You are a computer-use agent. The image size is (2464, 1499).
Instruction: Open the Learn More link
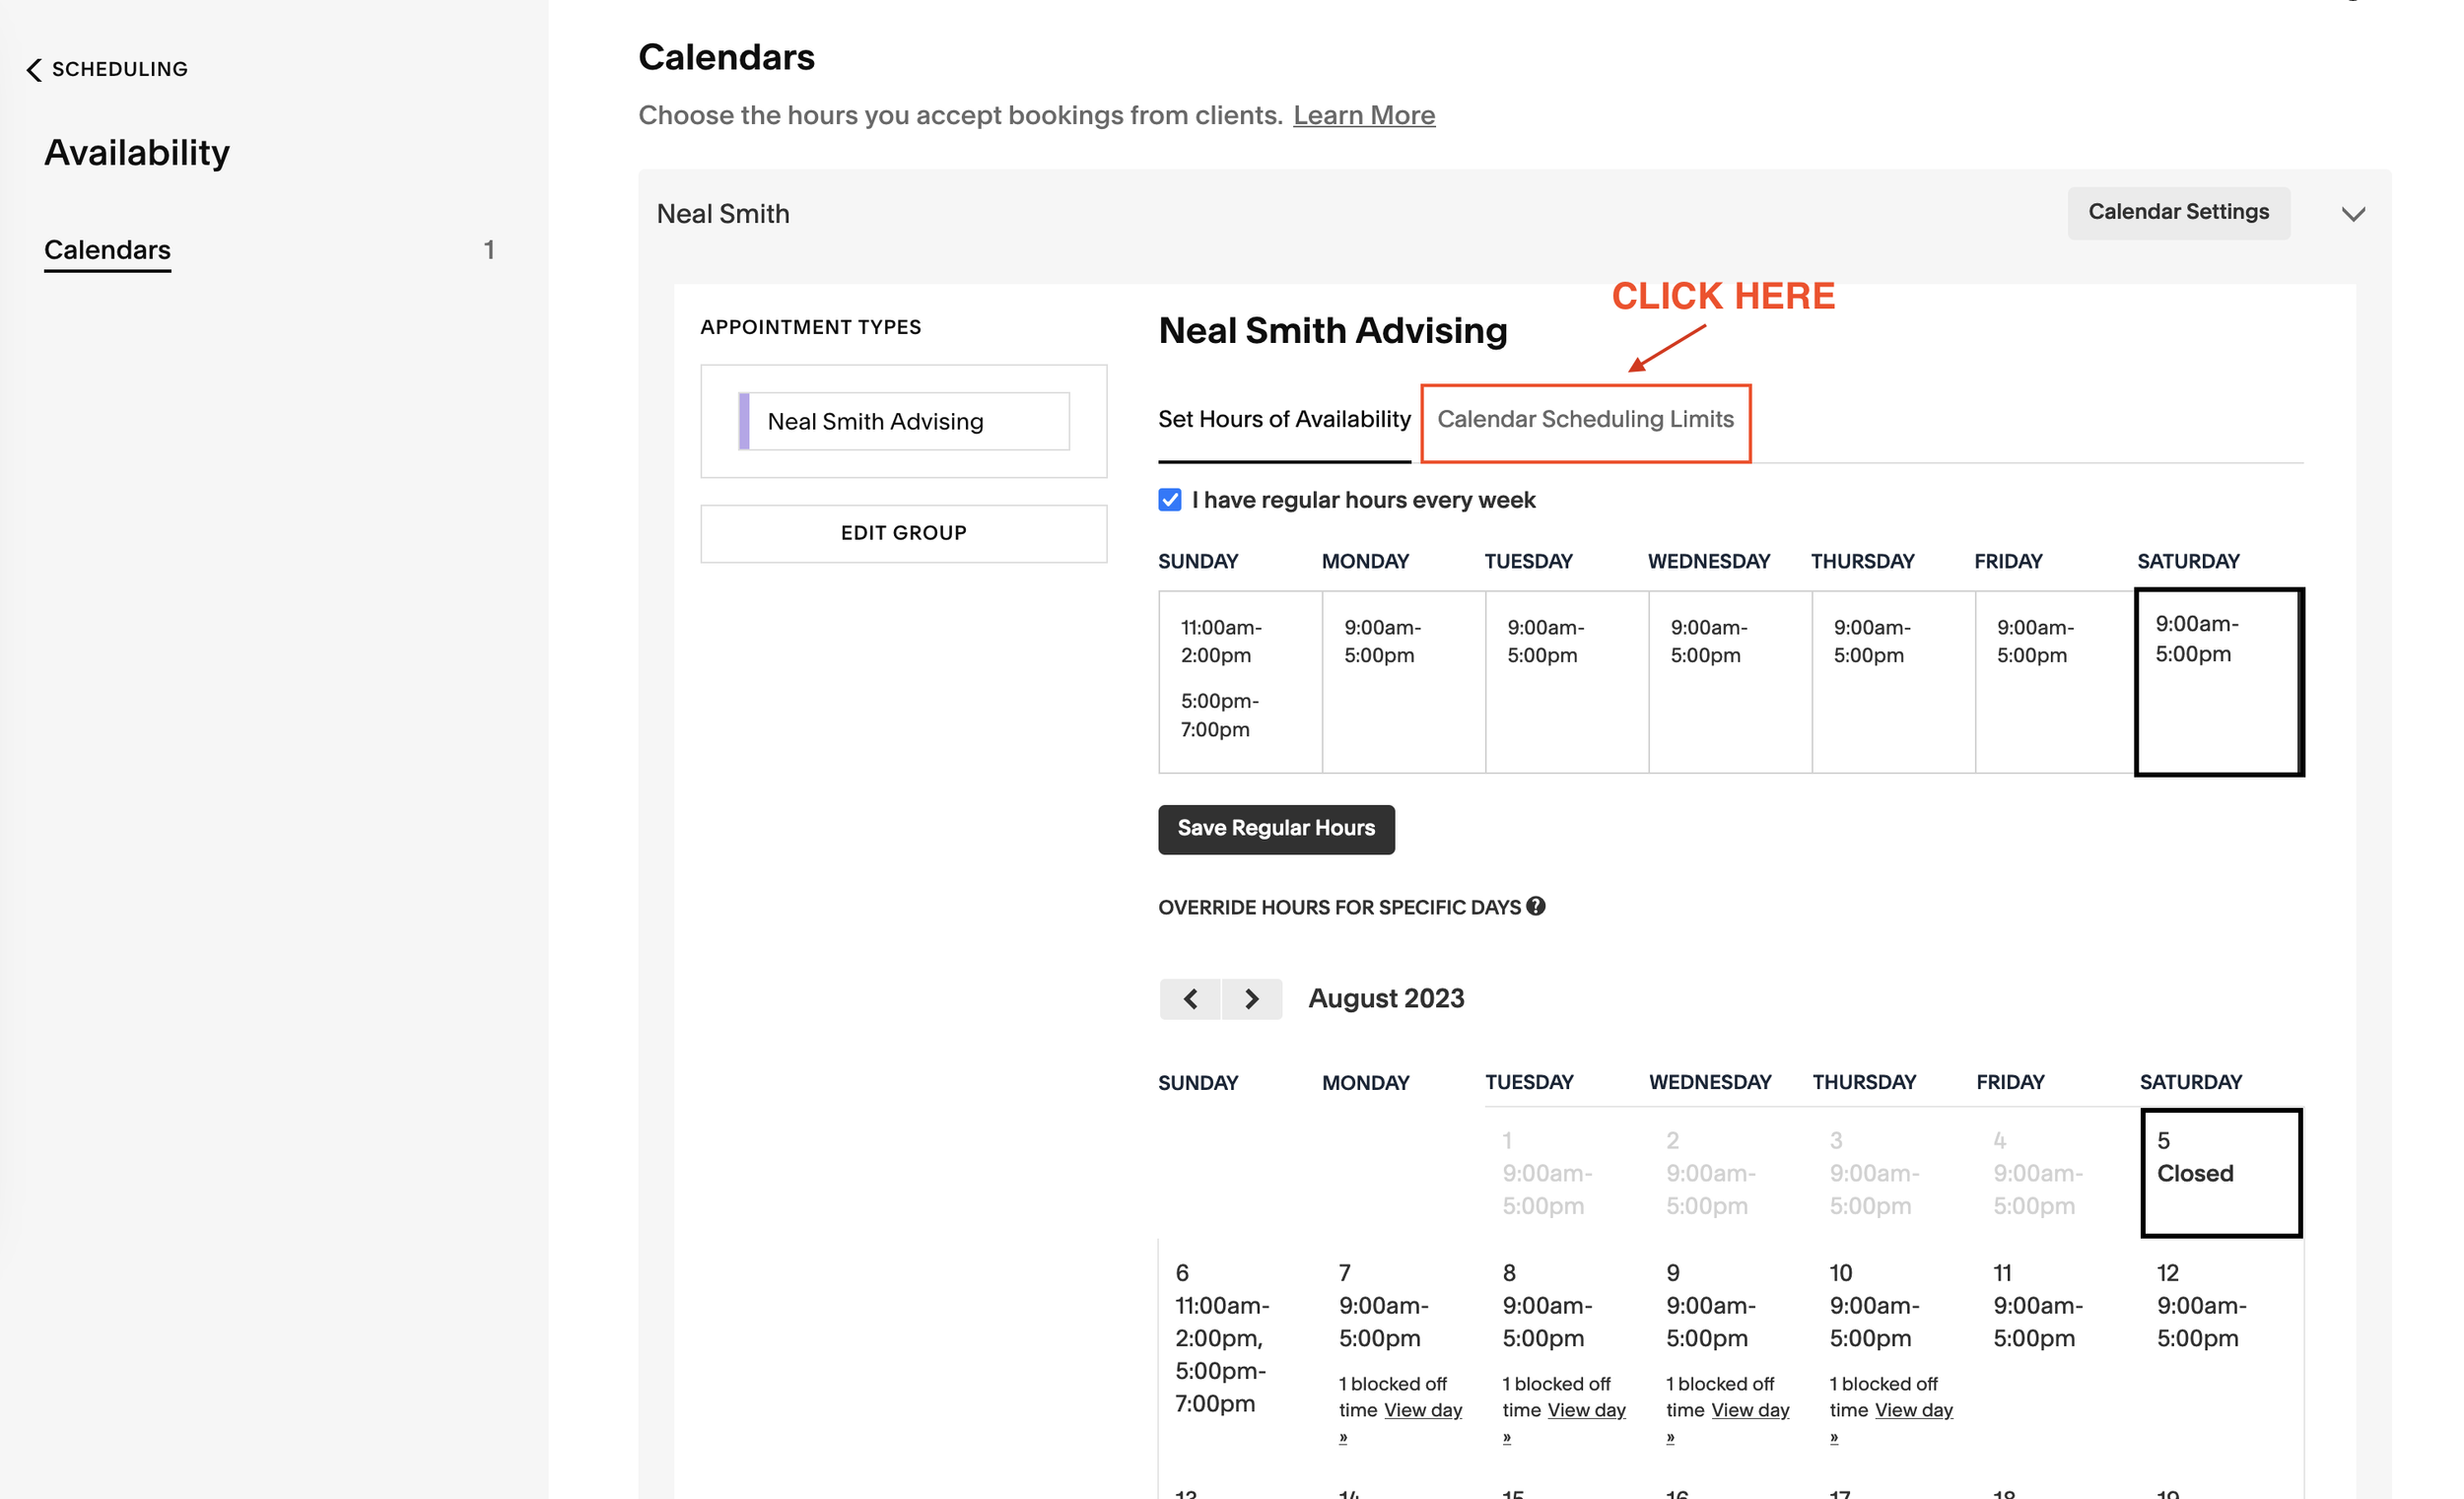tap(1364, 116)
